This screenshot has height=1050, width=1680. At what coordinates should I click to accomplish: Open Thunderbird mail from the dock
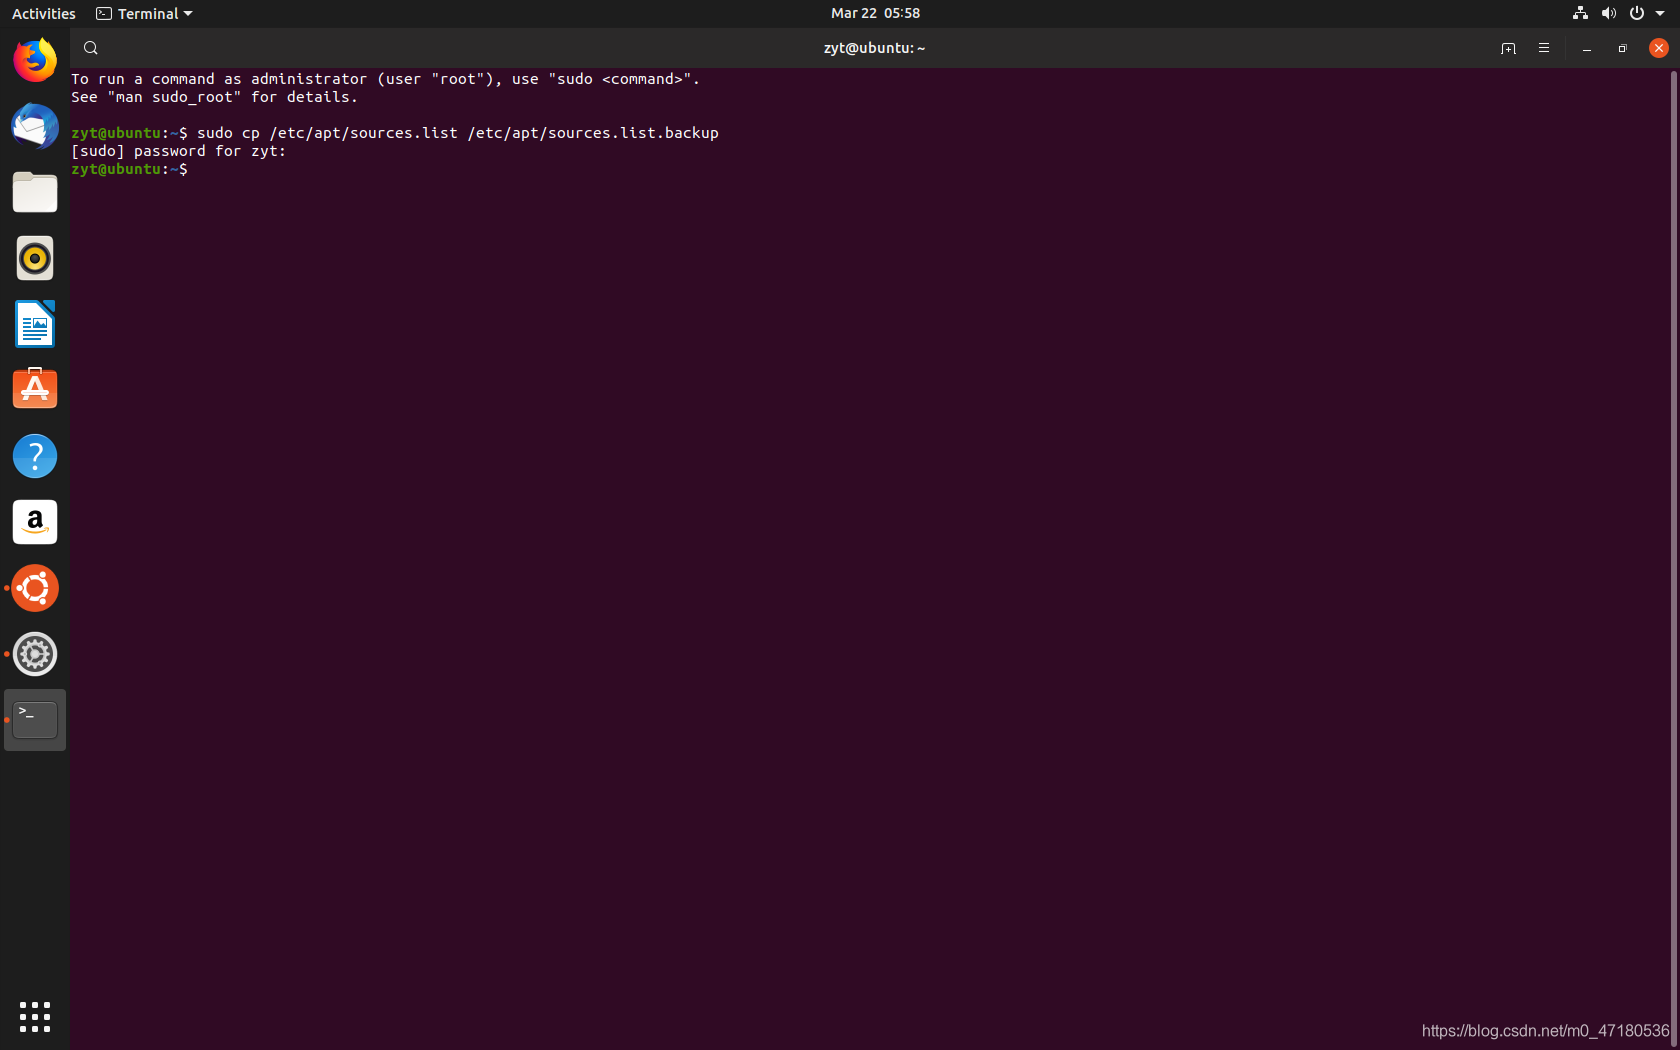click(x=35, y=126)
